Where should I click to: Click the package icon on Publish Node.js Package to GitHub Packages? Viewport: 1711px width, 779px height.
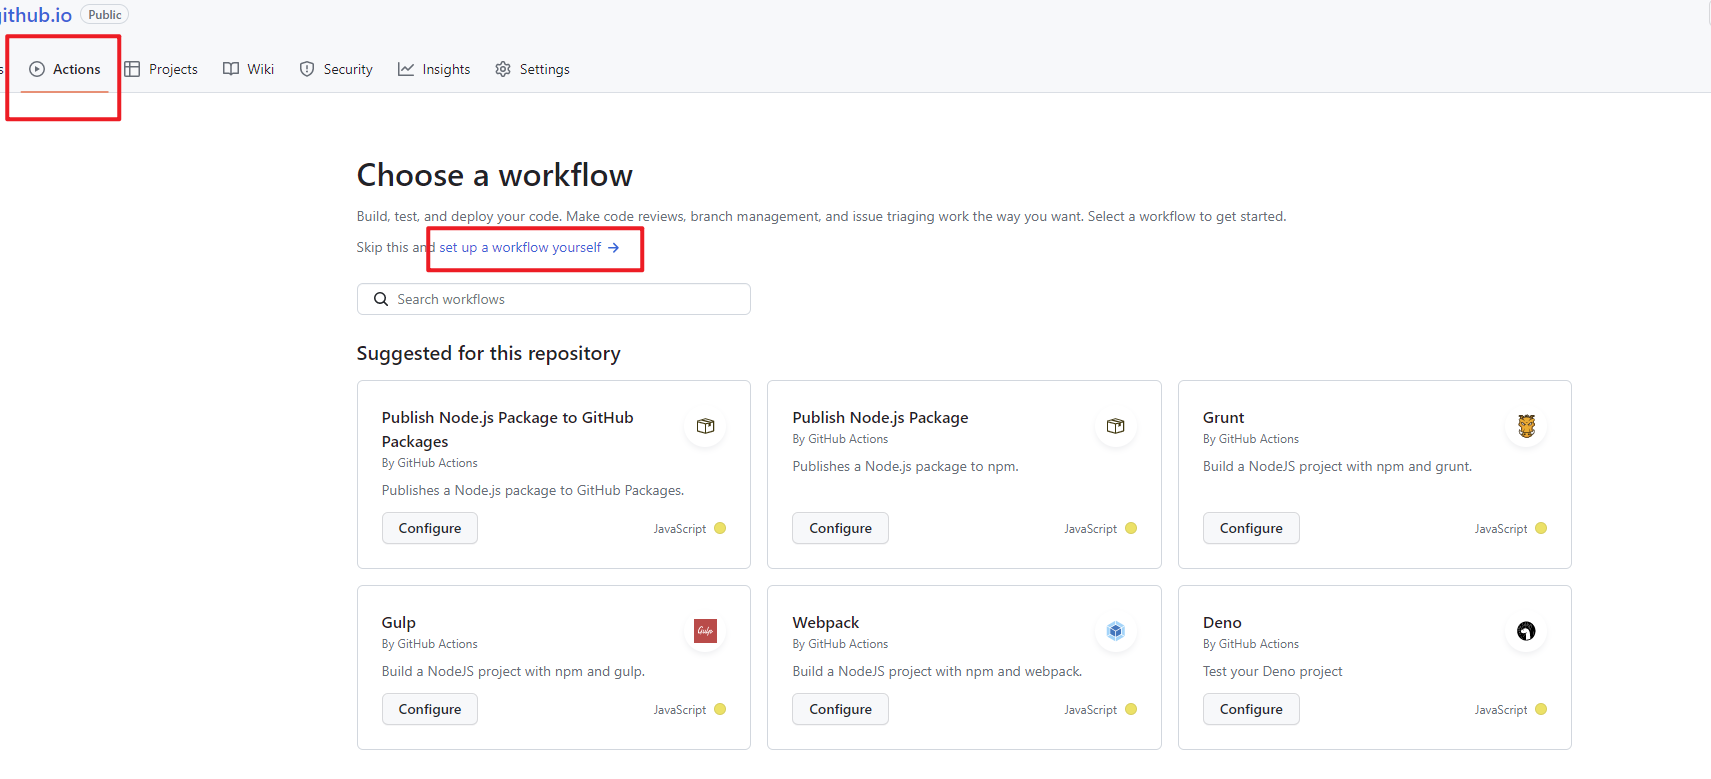click(x=706, y=426)
